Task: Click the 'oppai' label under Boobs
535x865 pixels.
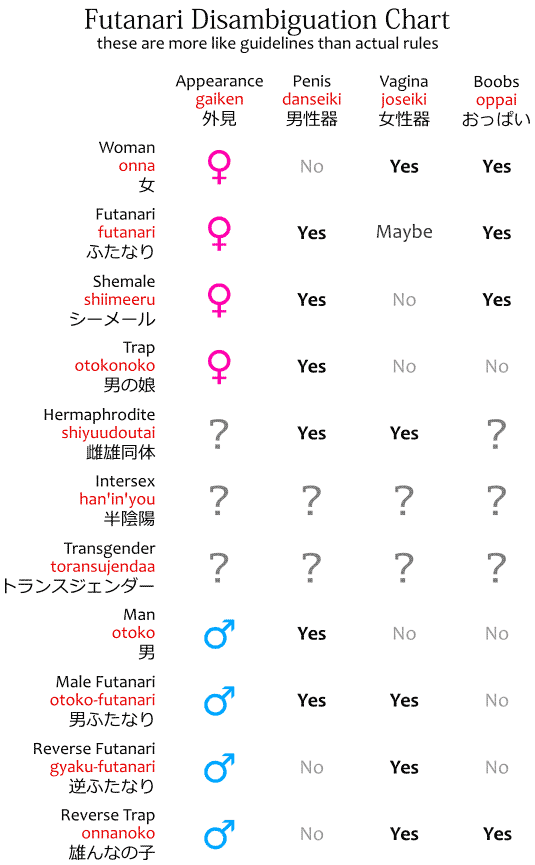Action: click(x=496, y=100)
